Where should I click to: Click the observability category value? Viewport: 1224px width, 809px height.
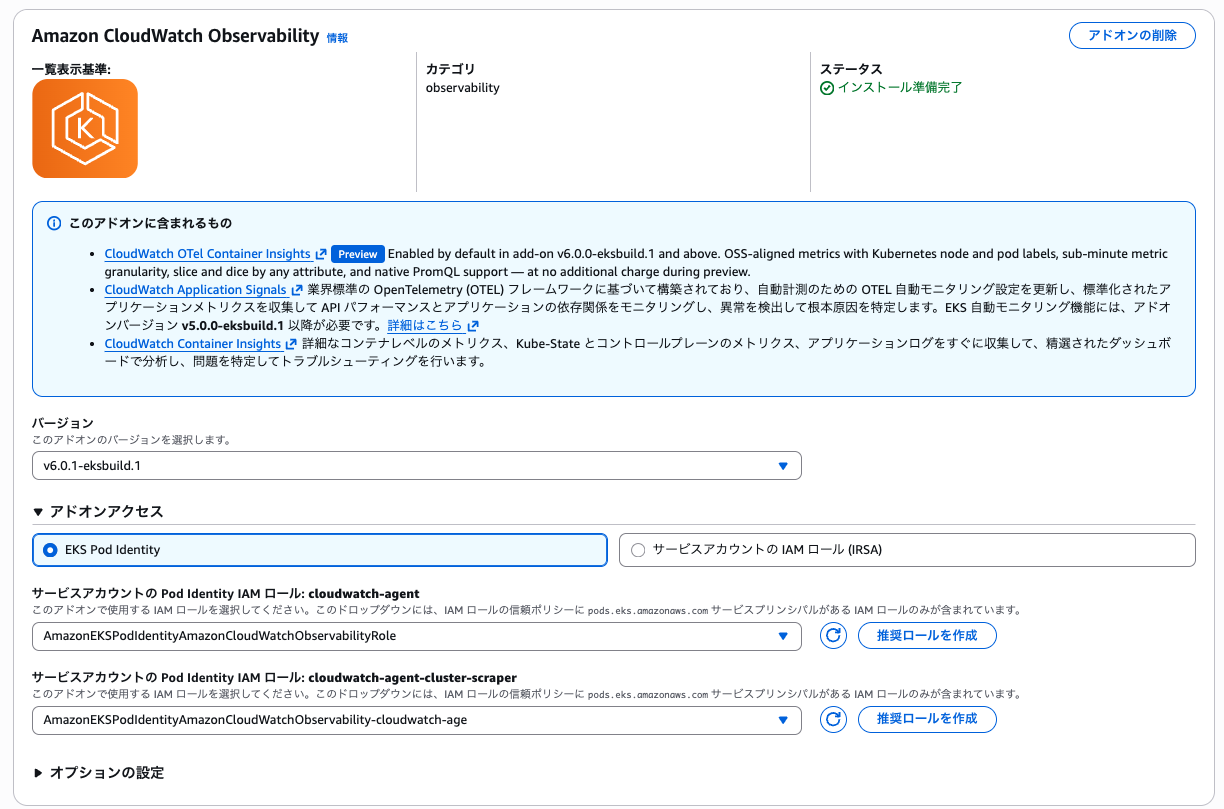pos(463,88)
